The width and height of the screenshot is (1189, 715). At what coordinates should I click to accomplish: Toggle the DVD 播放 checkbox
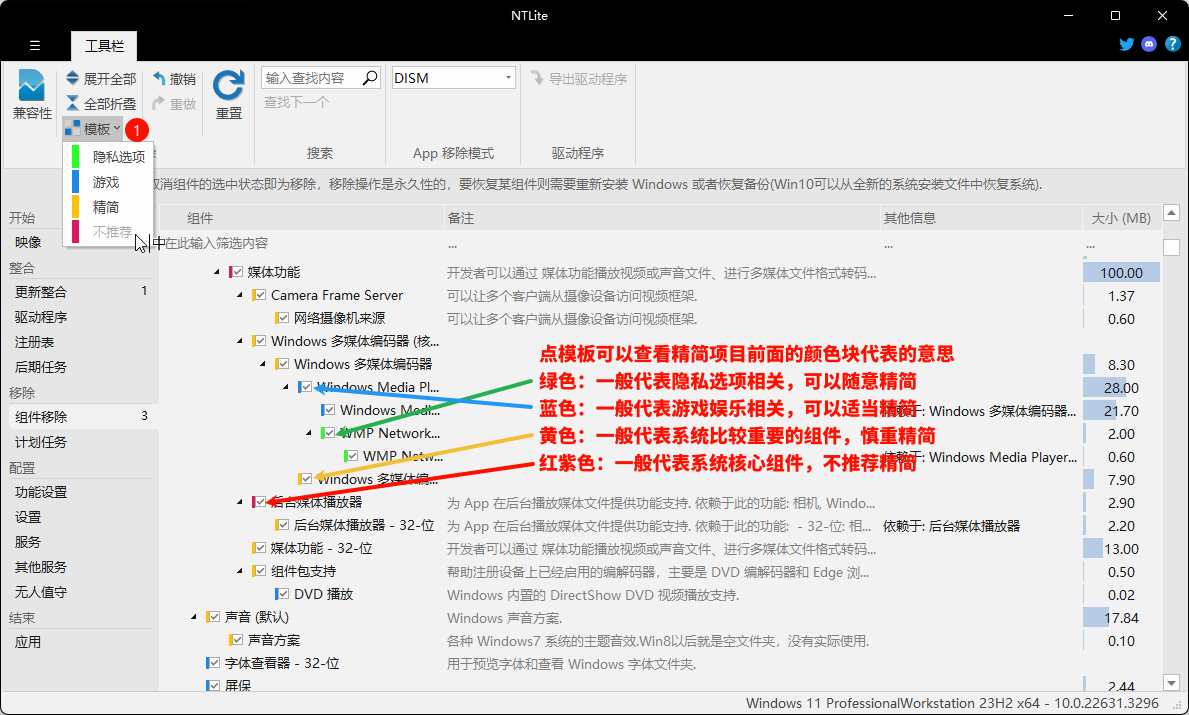point(283,594)
